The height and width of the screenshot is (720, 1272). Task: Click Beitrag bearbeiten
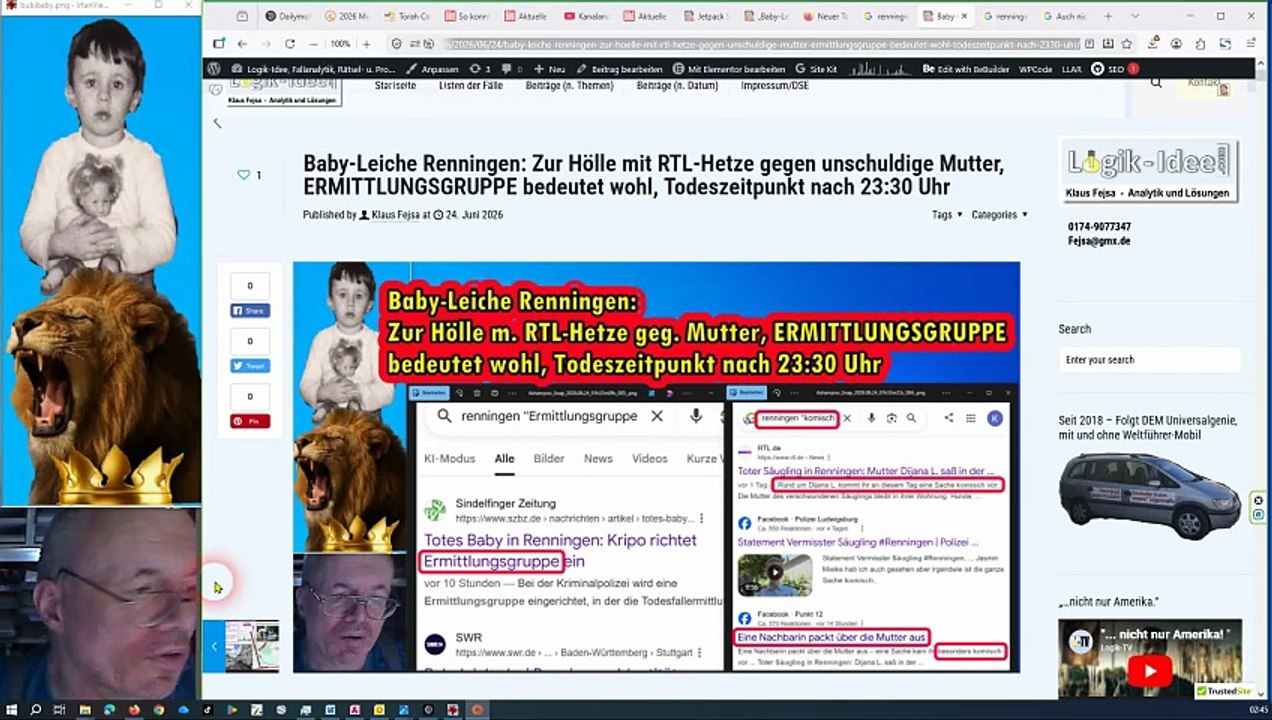619,69
